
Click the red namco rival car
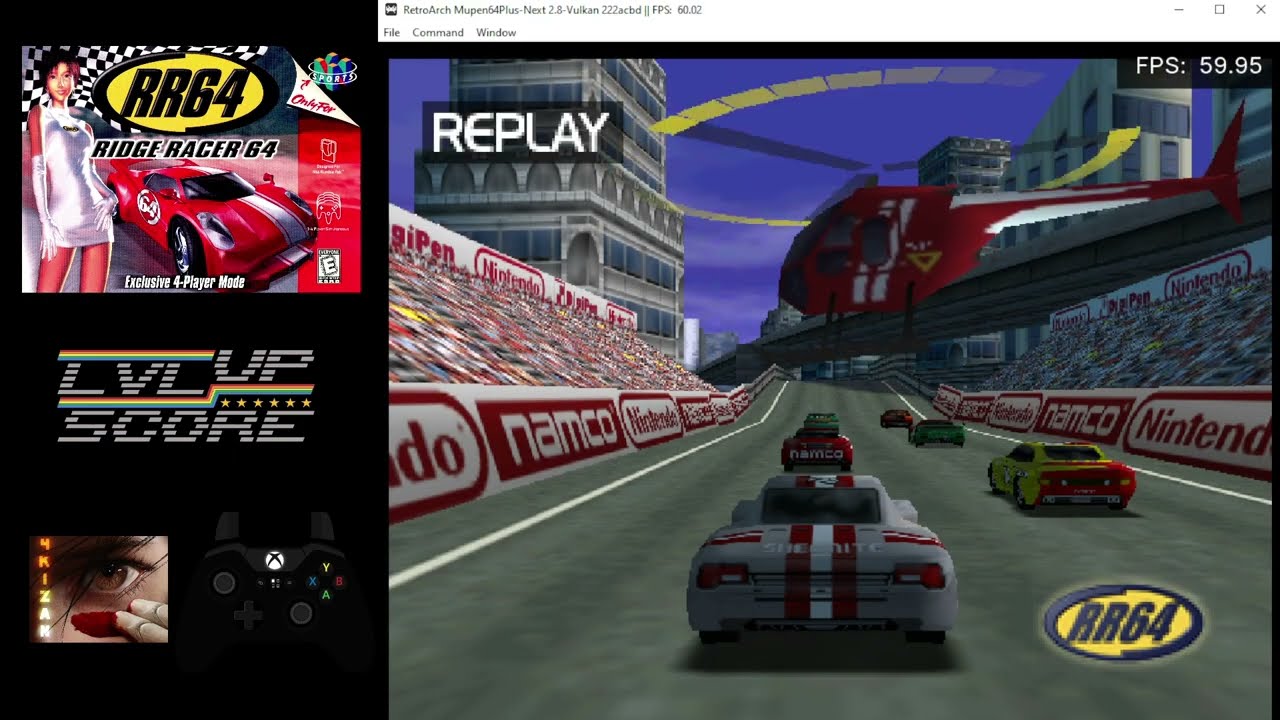coord(817,450)
